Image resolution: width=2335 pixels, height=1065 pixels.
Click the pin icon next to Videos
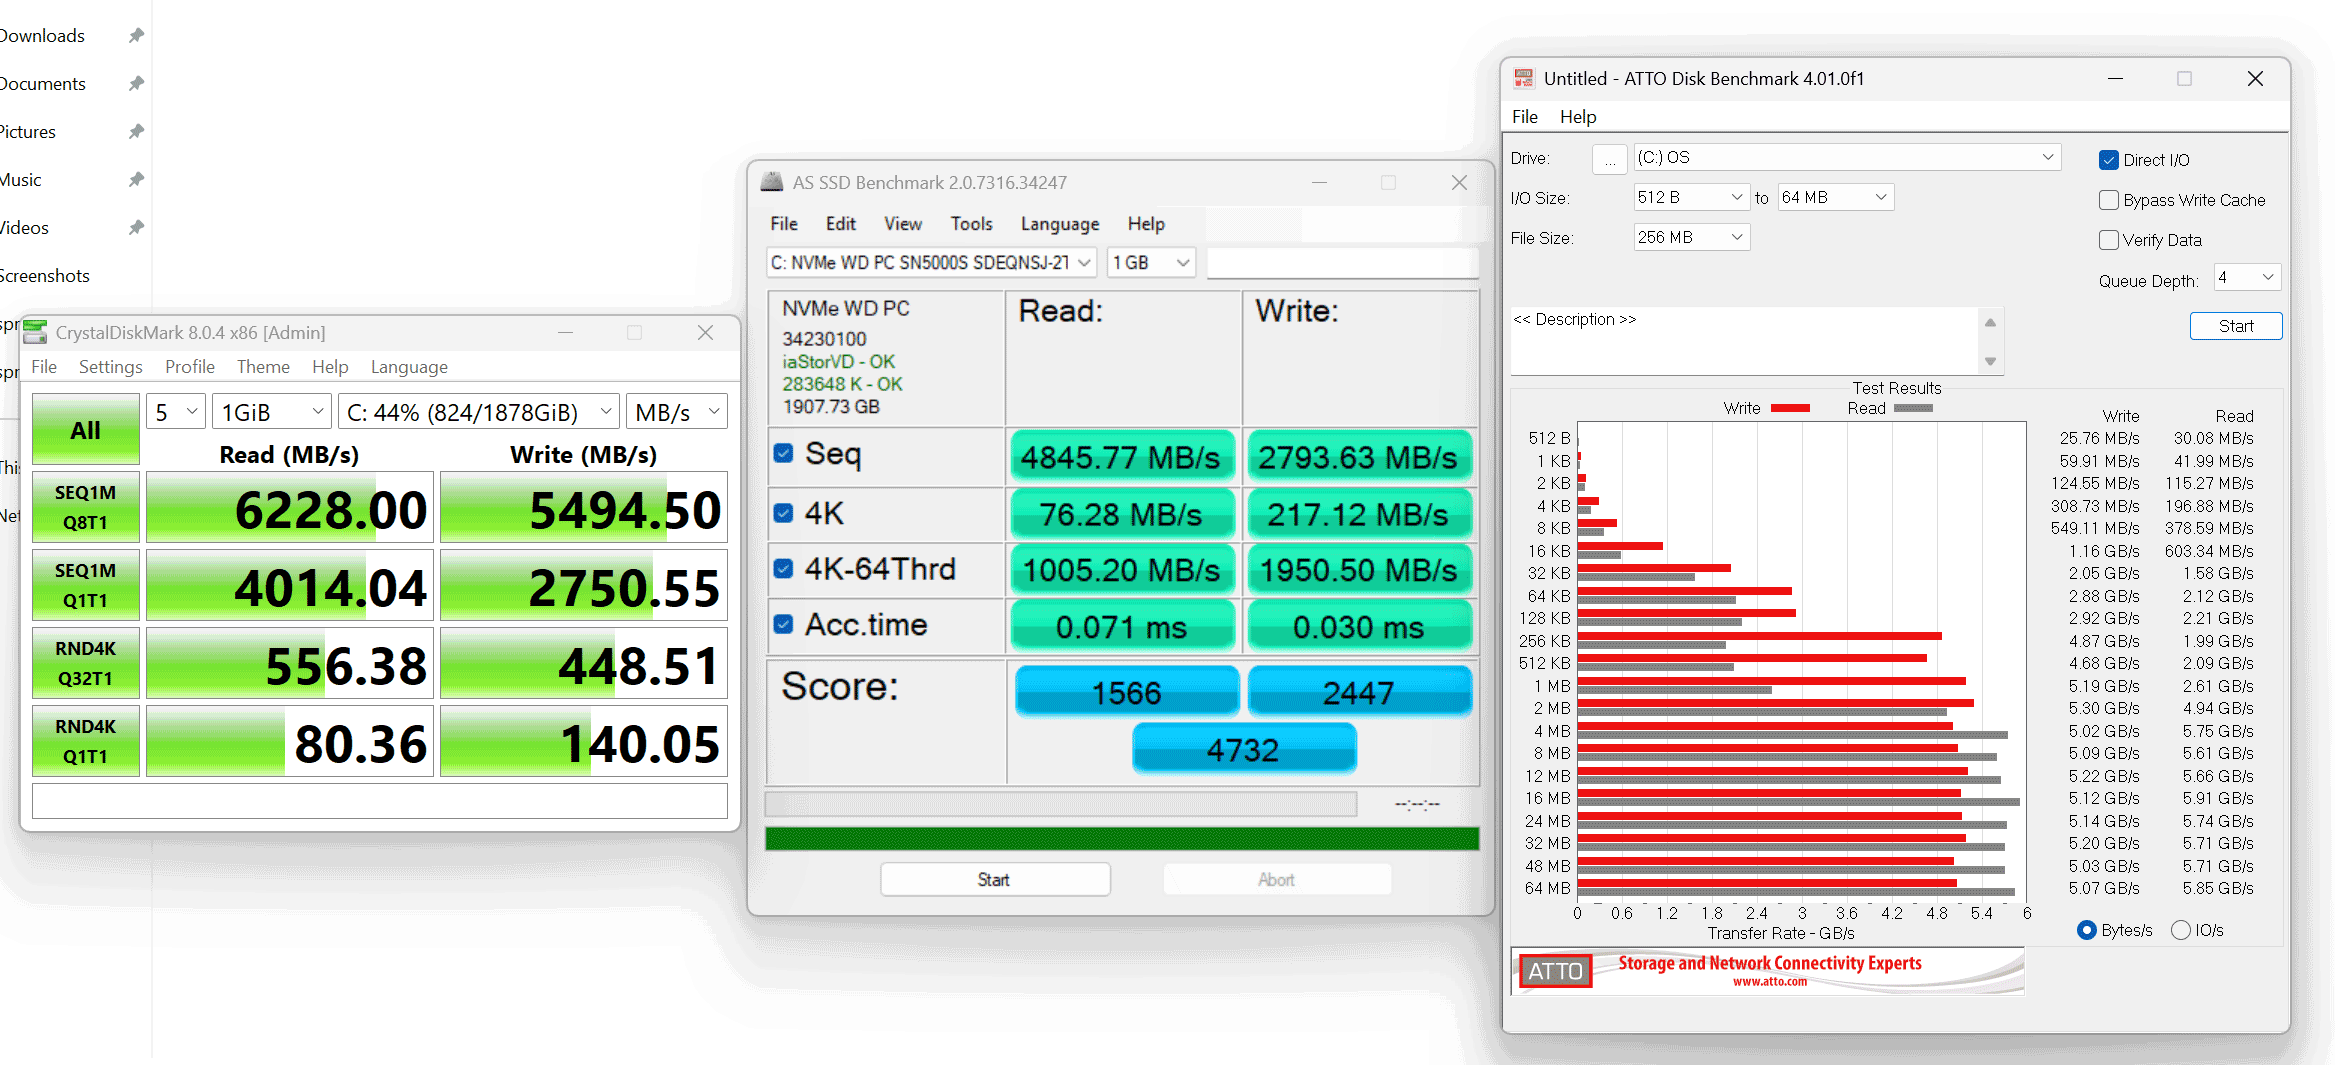point(136,227)
